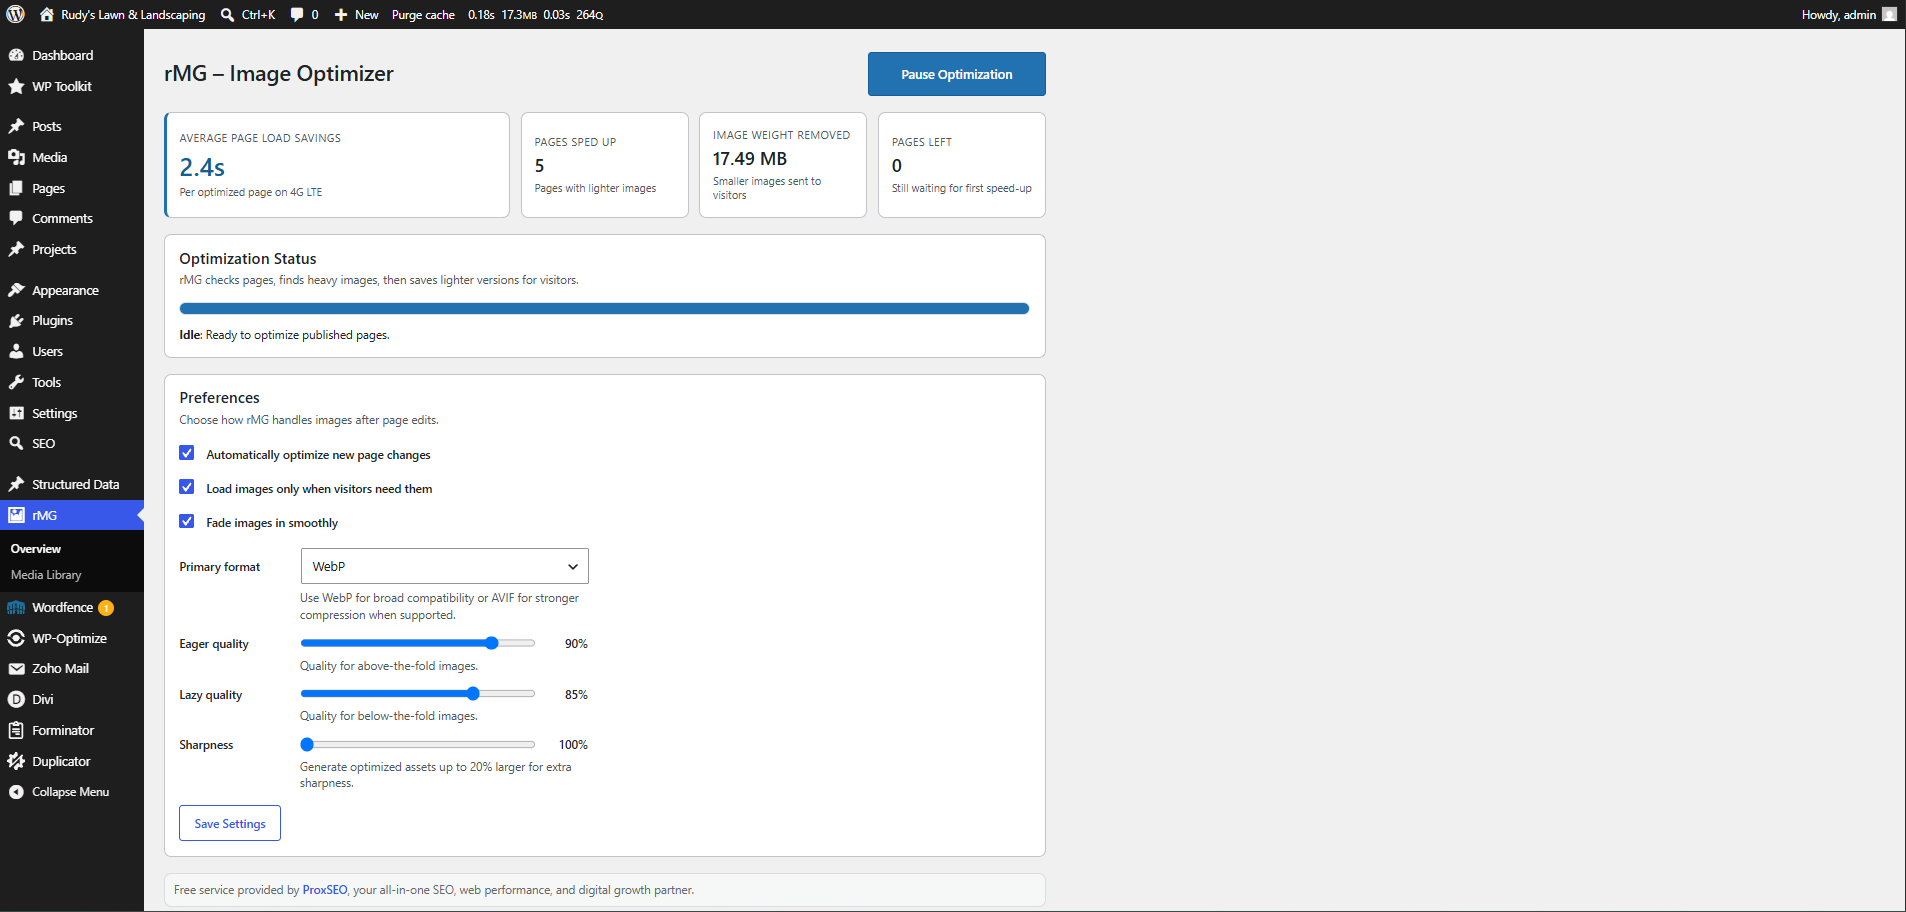Click the WordPress logo icon
The height and width of the screenshot is (912, 1906).
coord(15,14)
